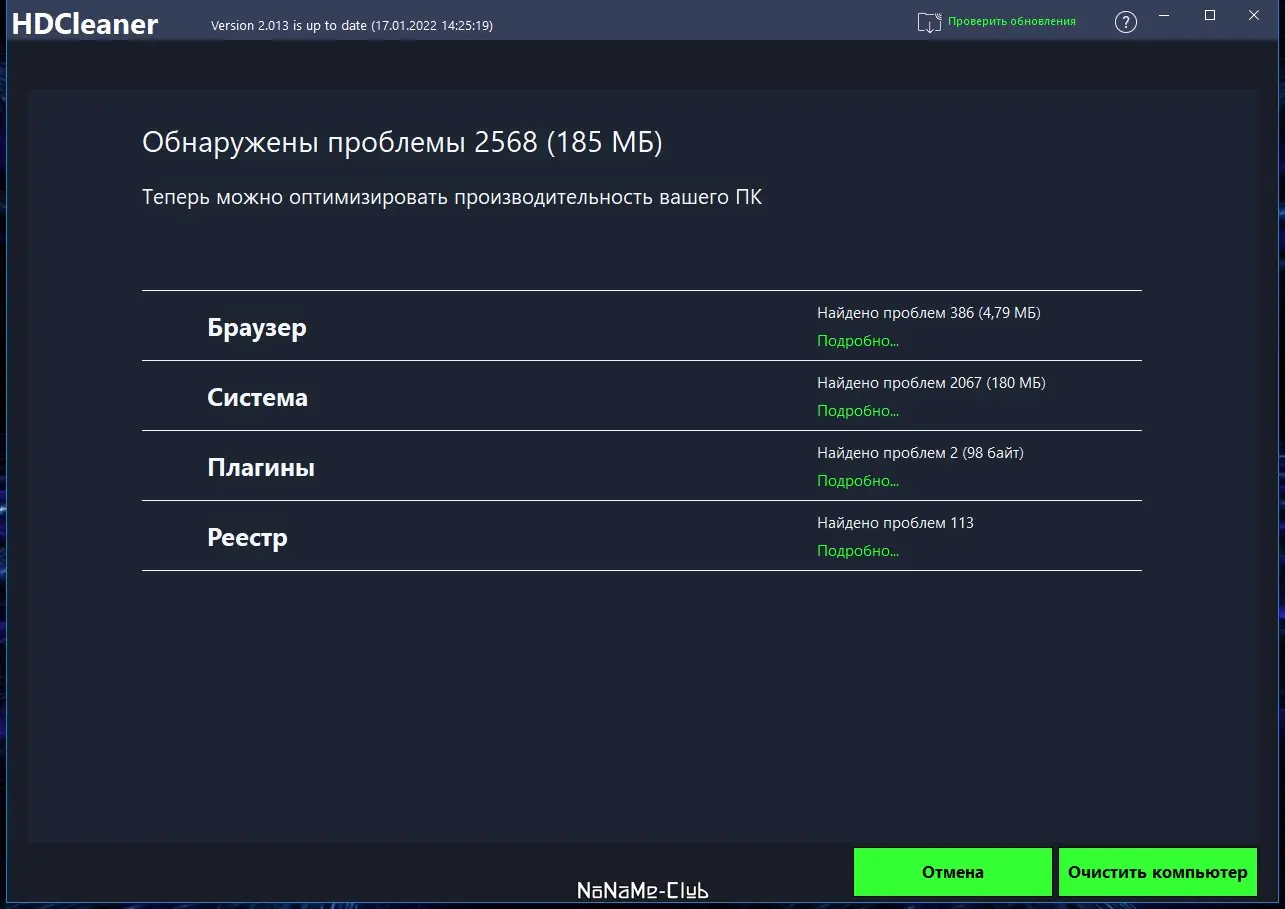
Task: Open 'Подробно...' details for Реестр
Action: click(x=858, y=551)
